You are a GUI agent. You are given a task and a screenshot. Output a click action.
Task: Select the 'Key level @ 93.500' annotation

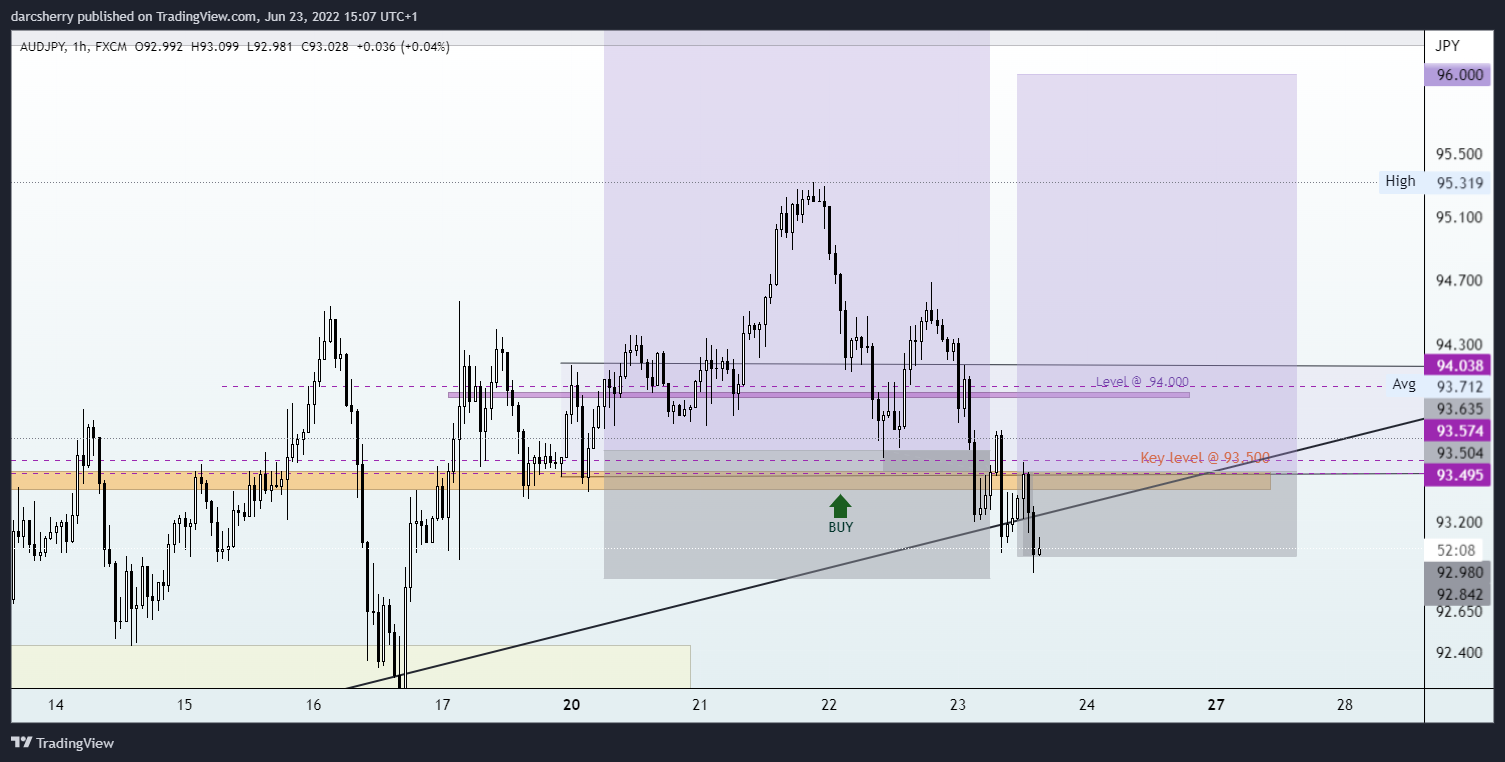point(1205,458)
